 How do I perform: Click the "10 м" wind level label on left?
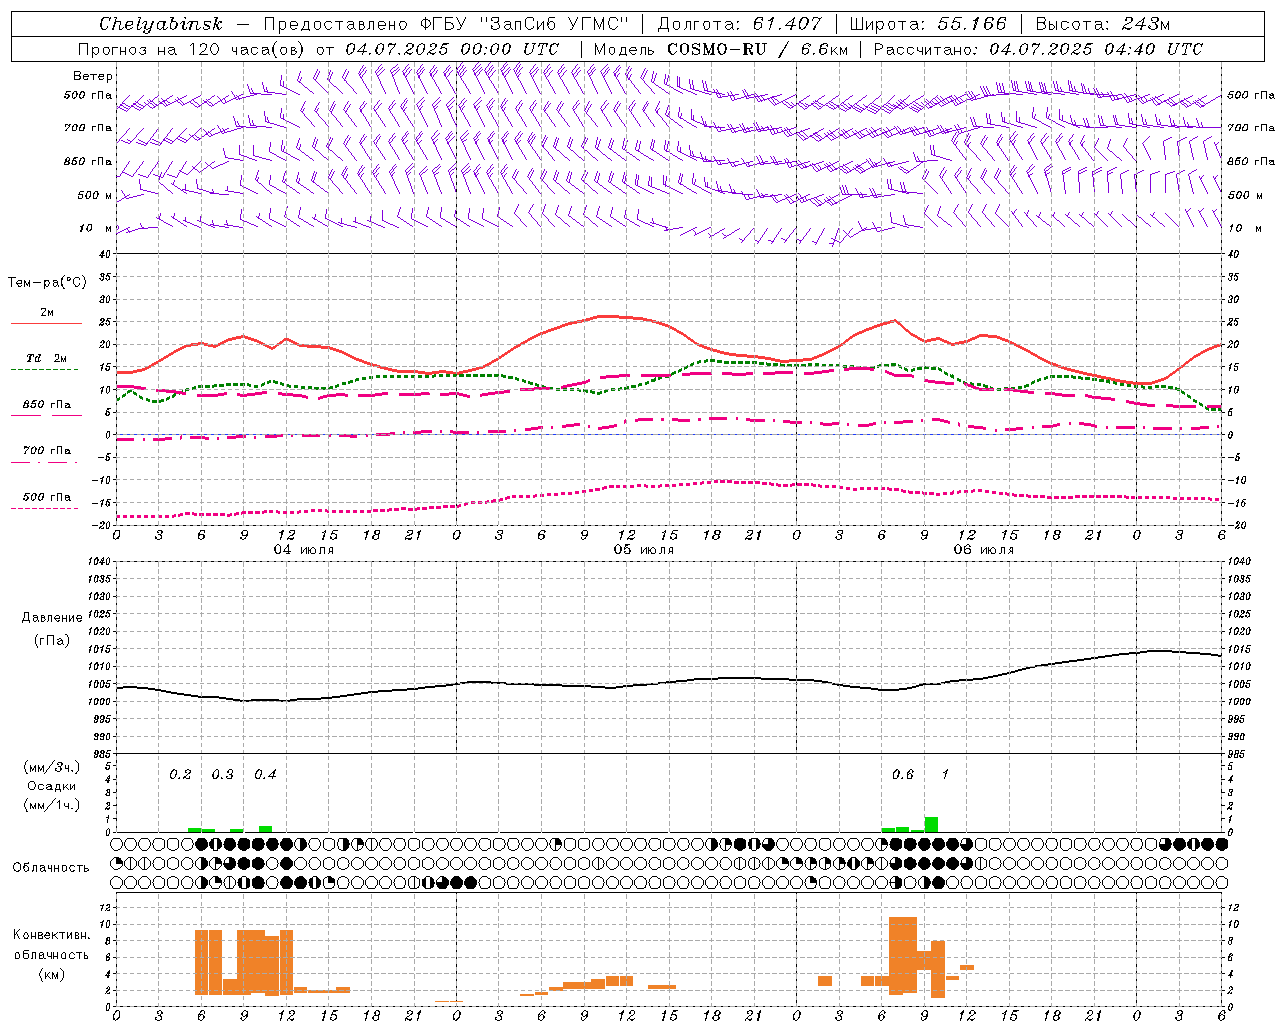click(x=96, y=228)
